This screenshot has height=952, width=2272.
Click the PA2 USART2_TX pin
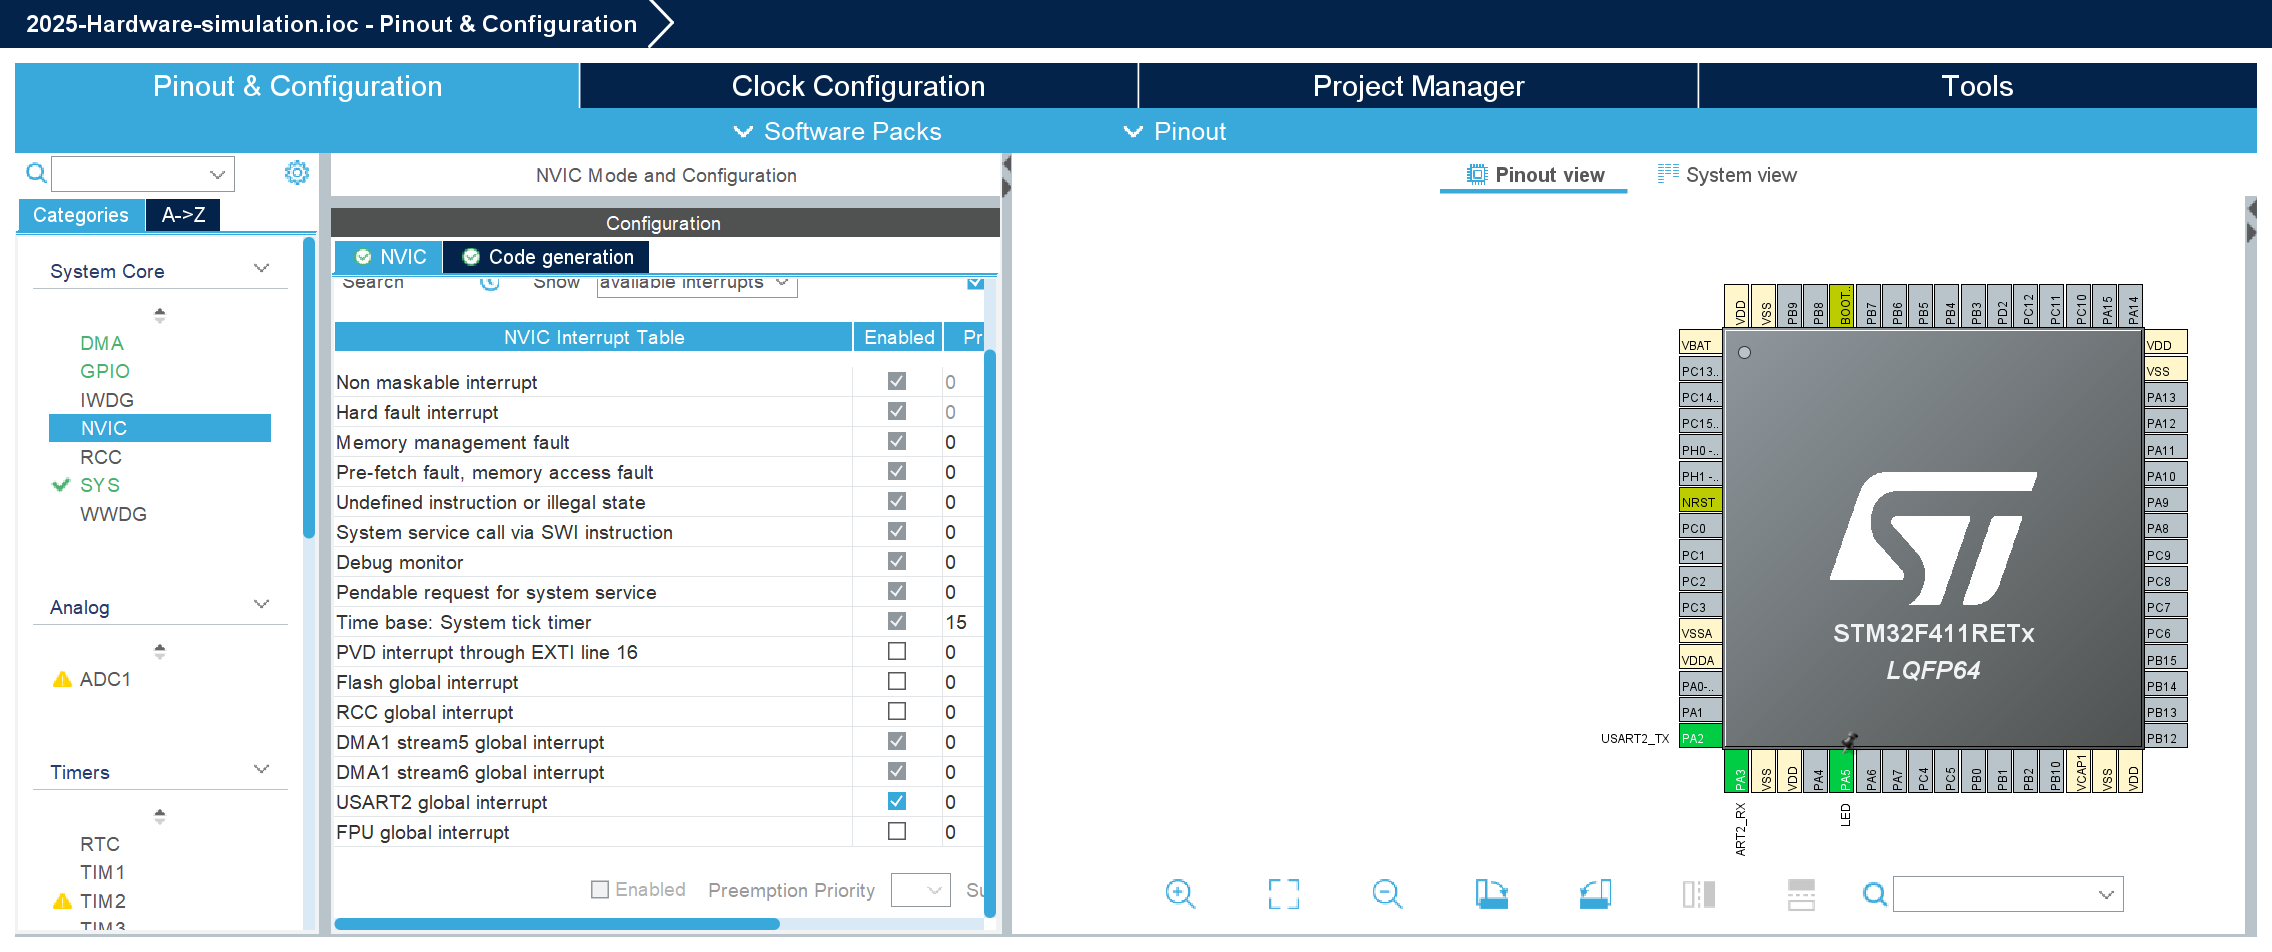(x=1700, y=738)
